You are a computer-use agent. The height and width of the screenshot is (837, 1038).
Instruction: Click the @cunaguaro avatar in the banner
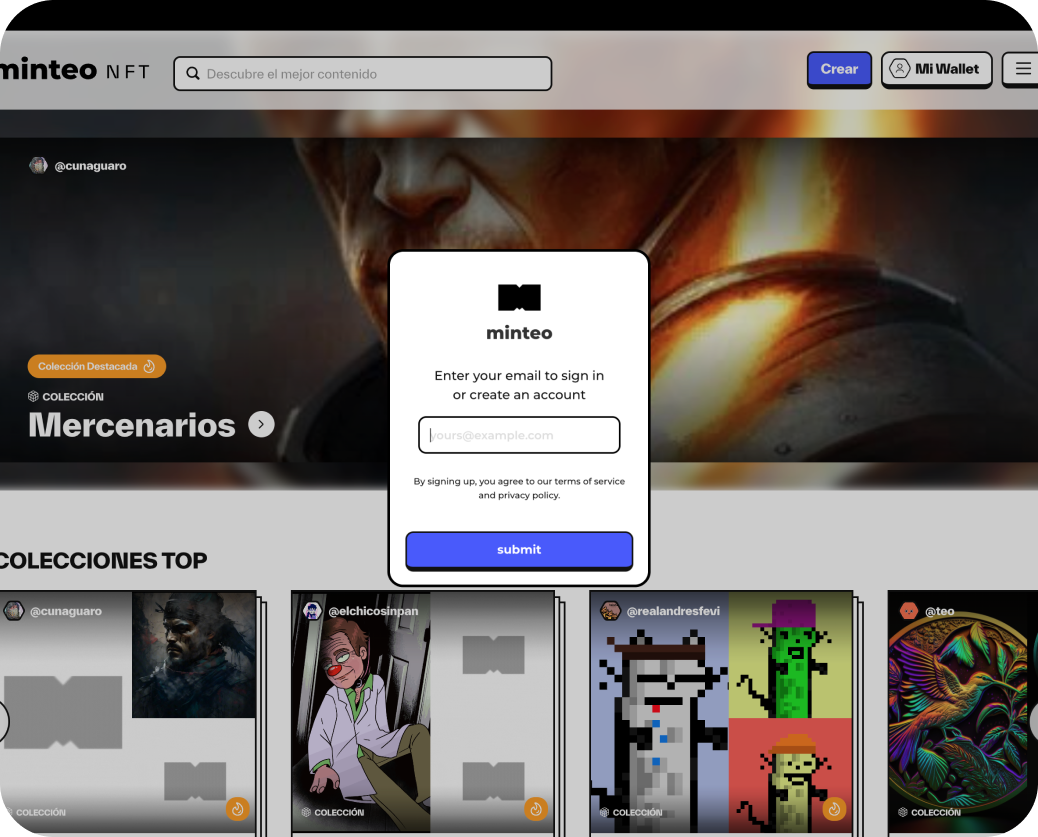coord(38,166)
